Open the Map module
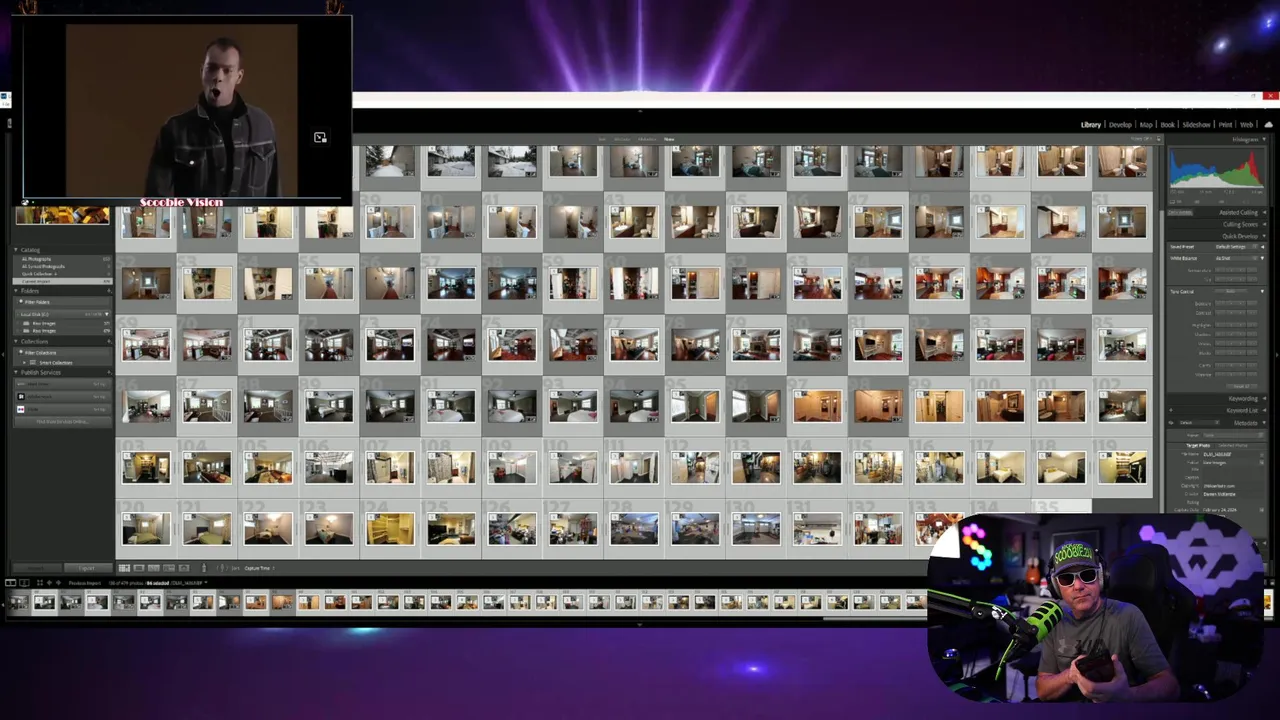 coord(1146,125)
